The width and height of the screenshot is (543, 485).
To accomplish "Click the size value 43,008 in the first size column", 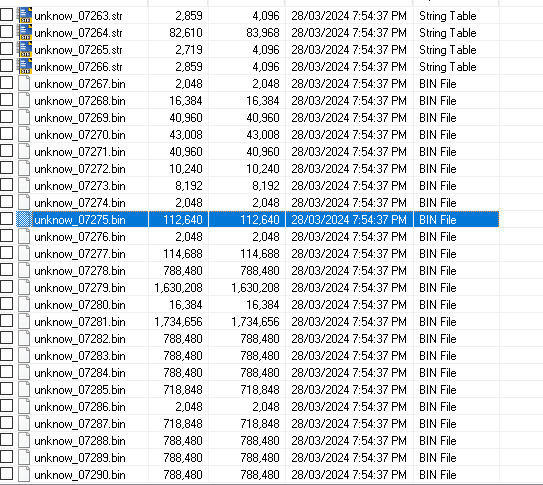I will coord(186,135).
